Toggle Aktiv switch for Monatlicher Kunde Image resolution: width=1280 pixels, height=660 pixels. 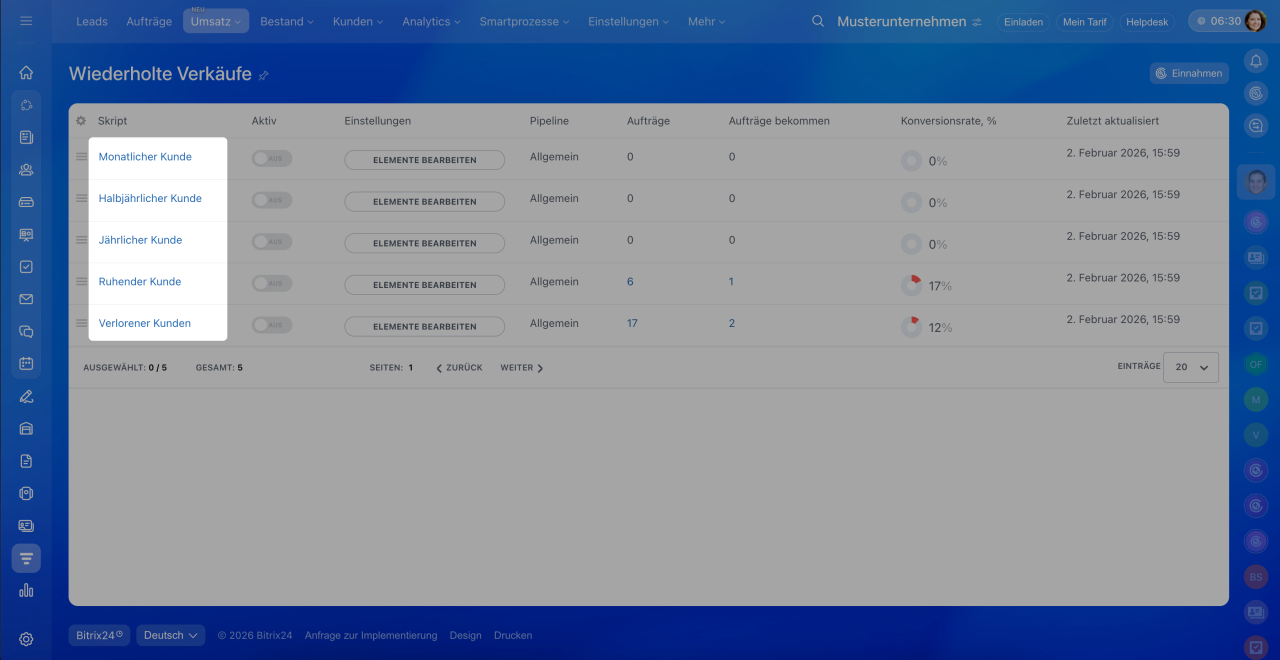click(271, 159)
